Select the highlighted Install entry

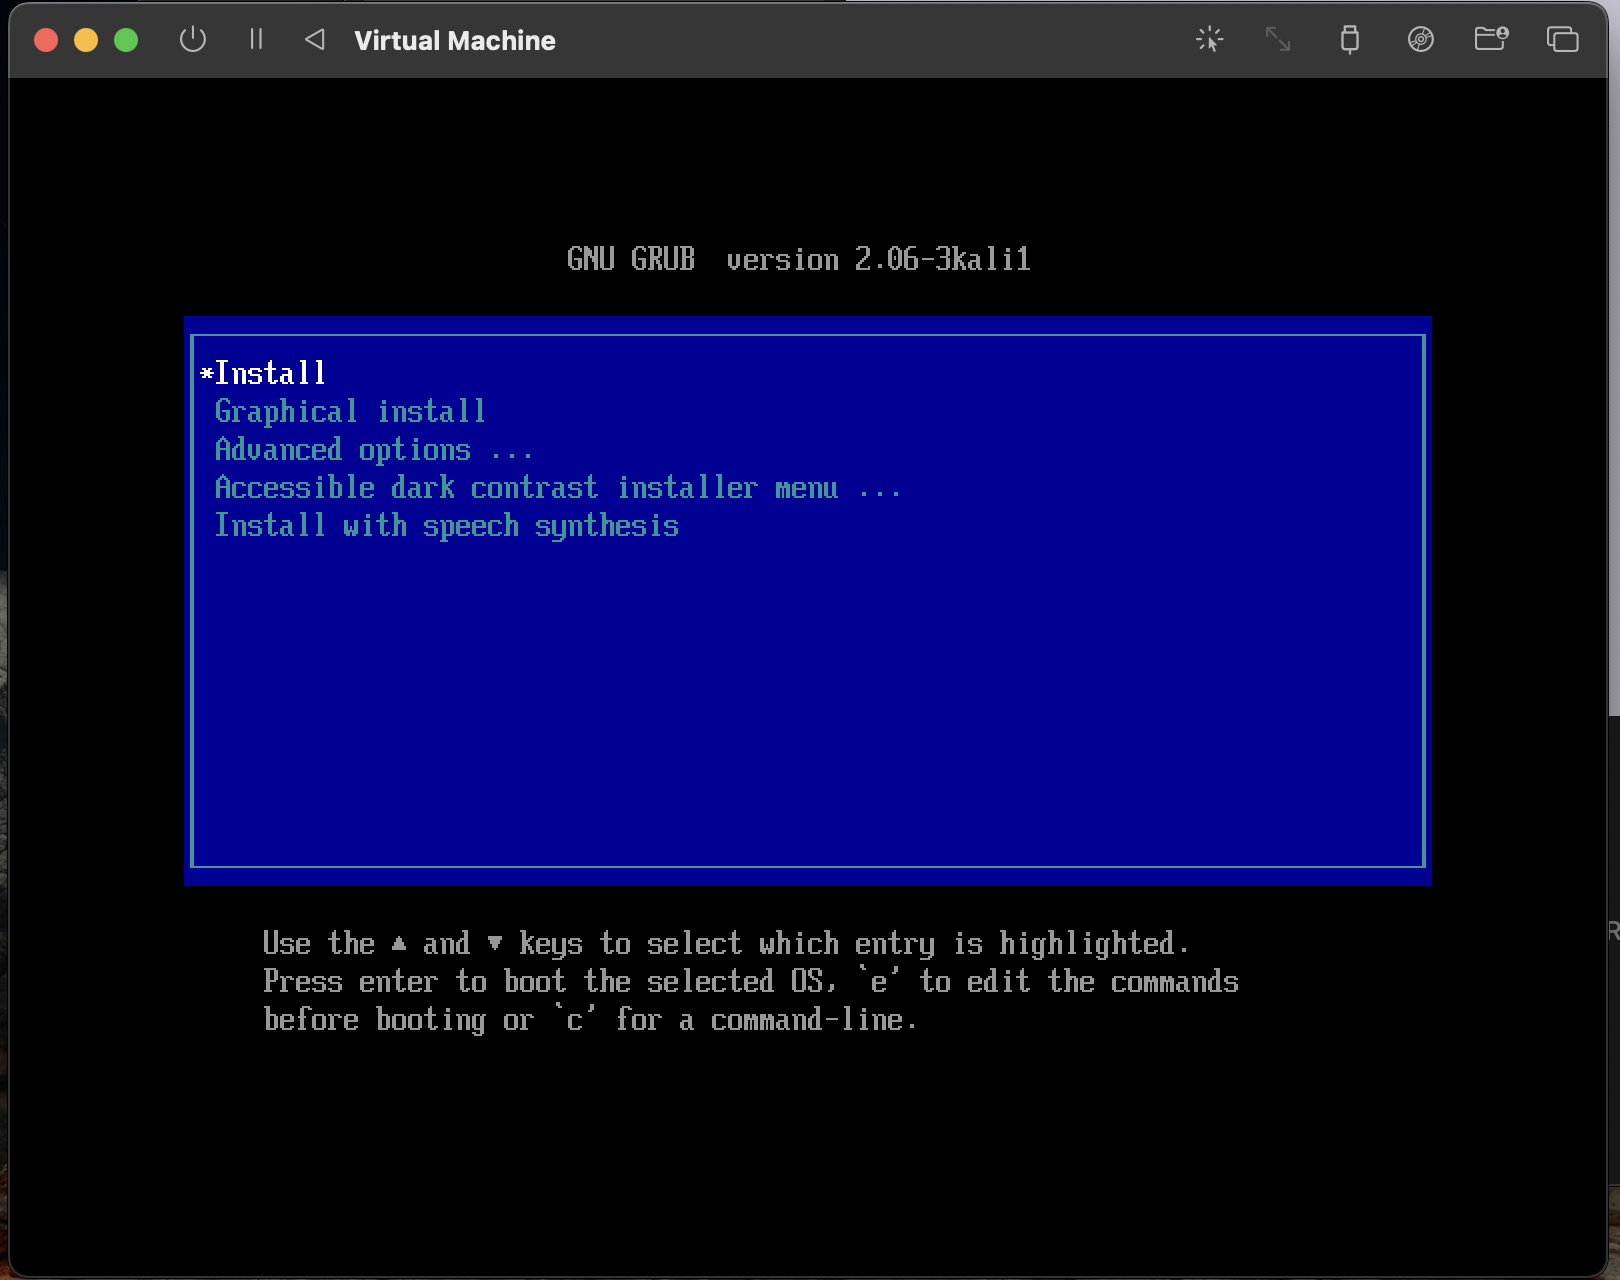pyautogui.click(x=270, y=374)
